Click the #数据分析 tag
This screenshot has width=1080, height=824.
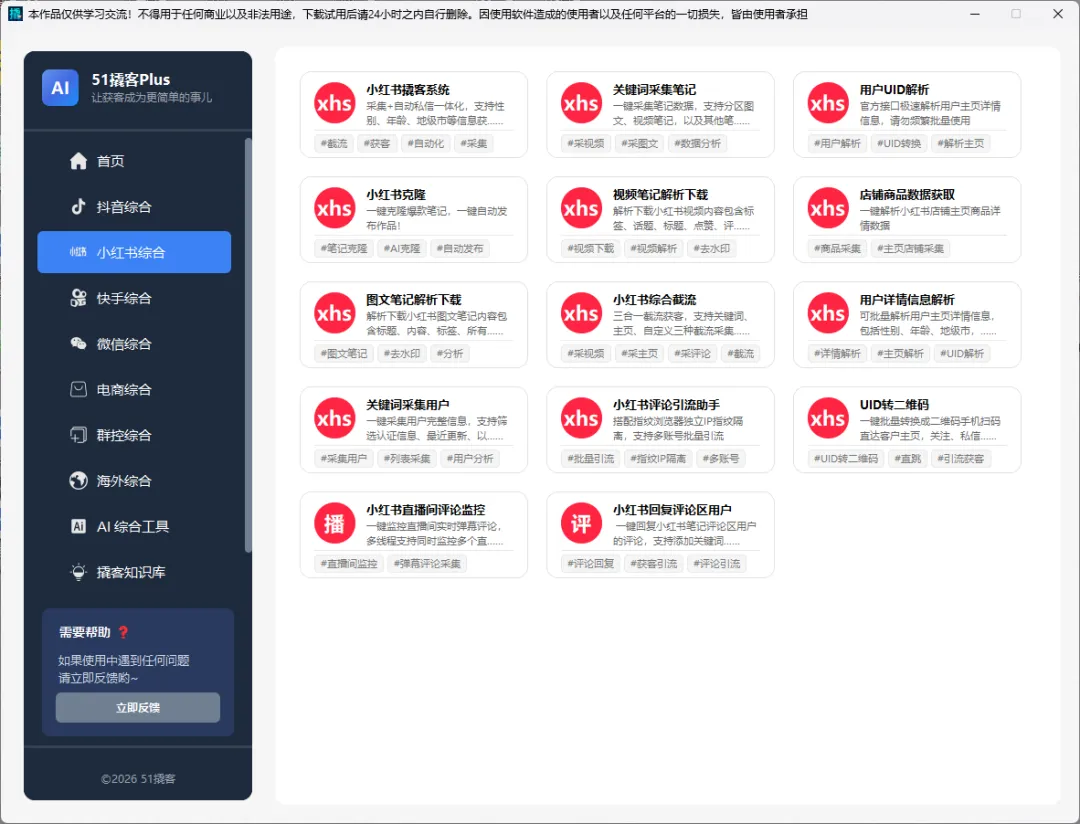(698, 143)
